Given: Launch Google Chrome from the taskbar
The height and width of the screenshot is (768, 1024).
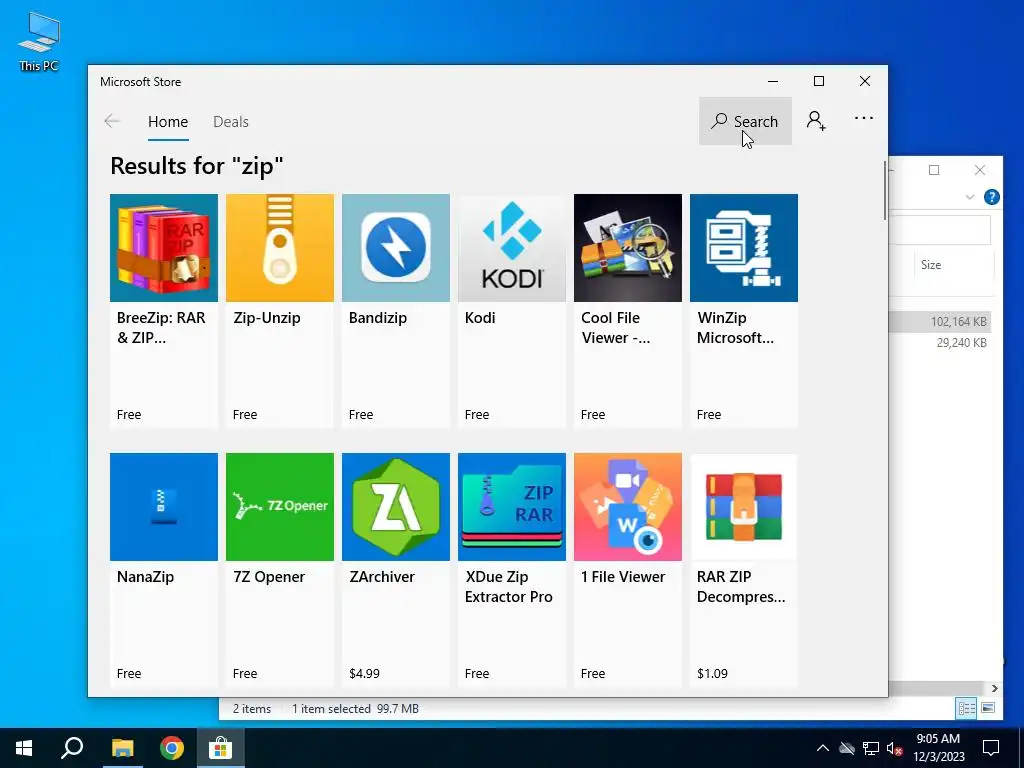Looking at the screenshot, I should pos(172,748).
